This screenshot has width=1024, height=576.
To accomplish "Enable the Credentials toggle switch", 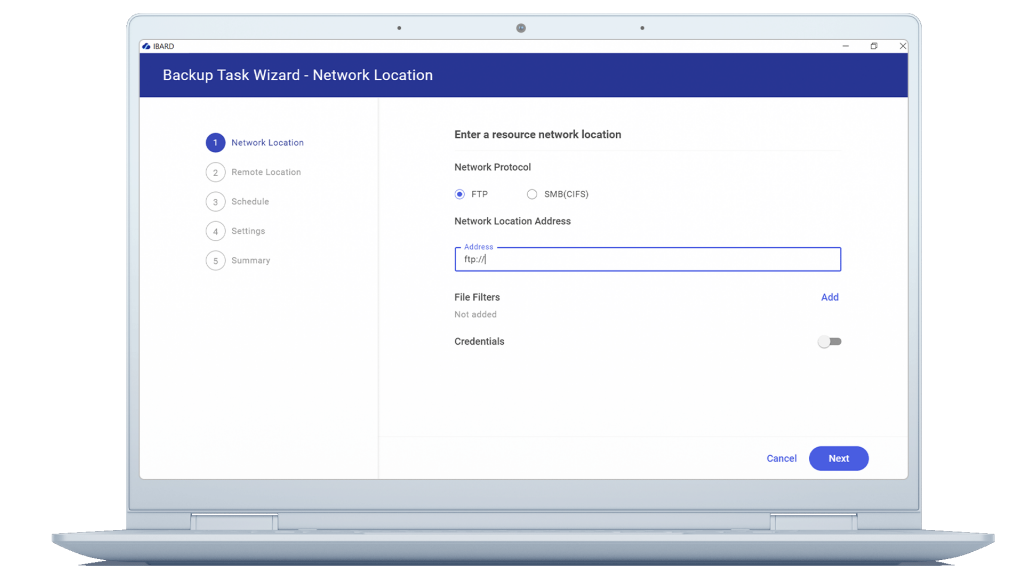I will coord(829,342).
